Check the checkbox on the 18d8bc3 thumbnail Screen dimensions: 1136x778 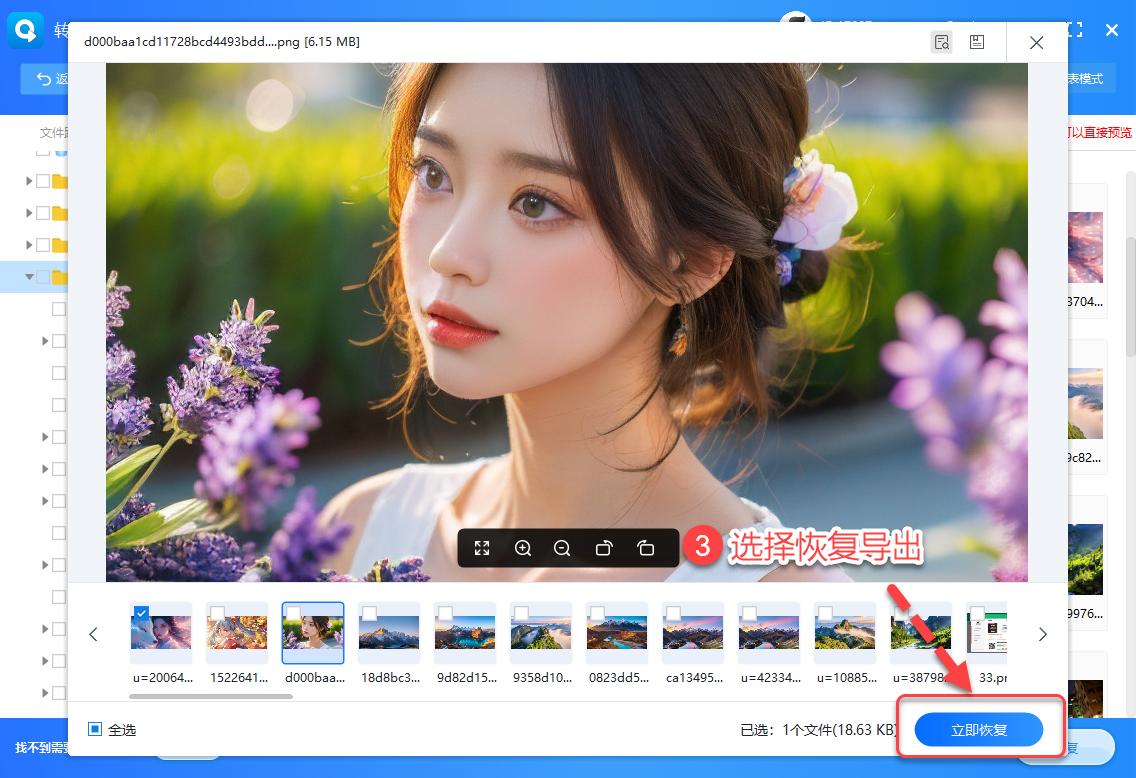click(x=366, y=611)
